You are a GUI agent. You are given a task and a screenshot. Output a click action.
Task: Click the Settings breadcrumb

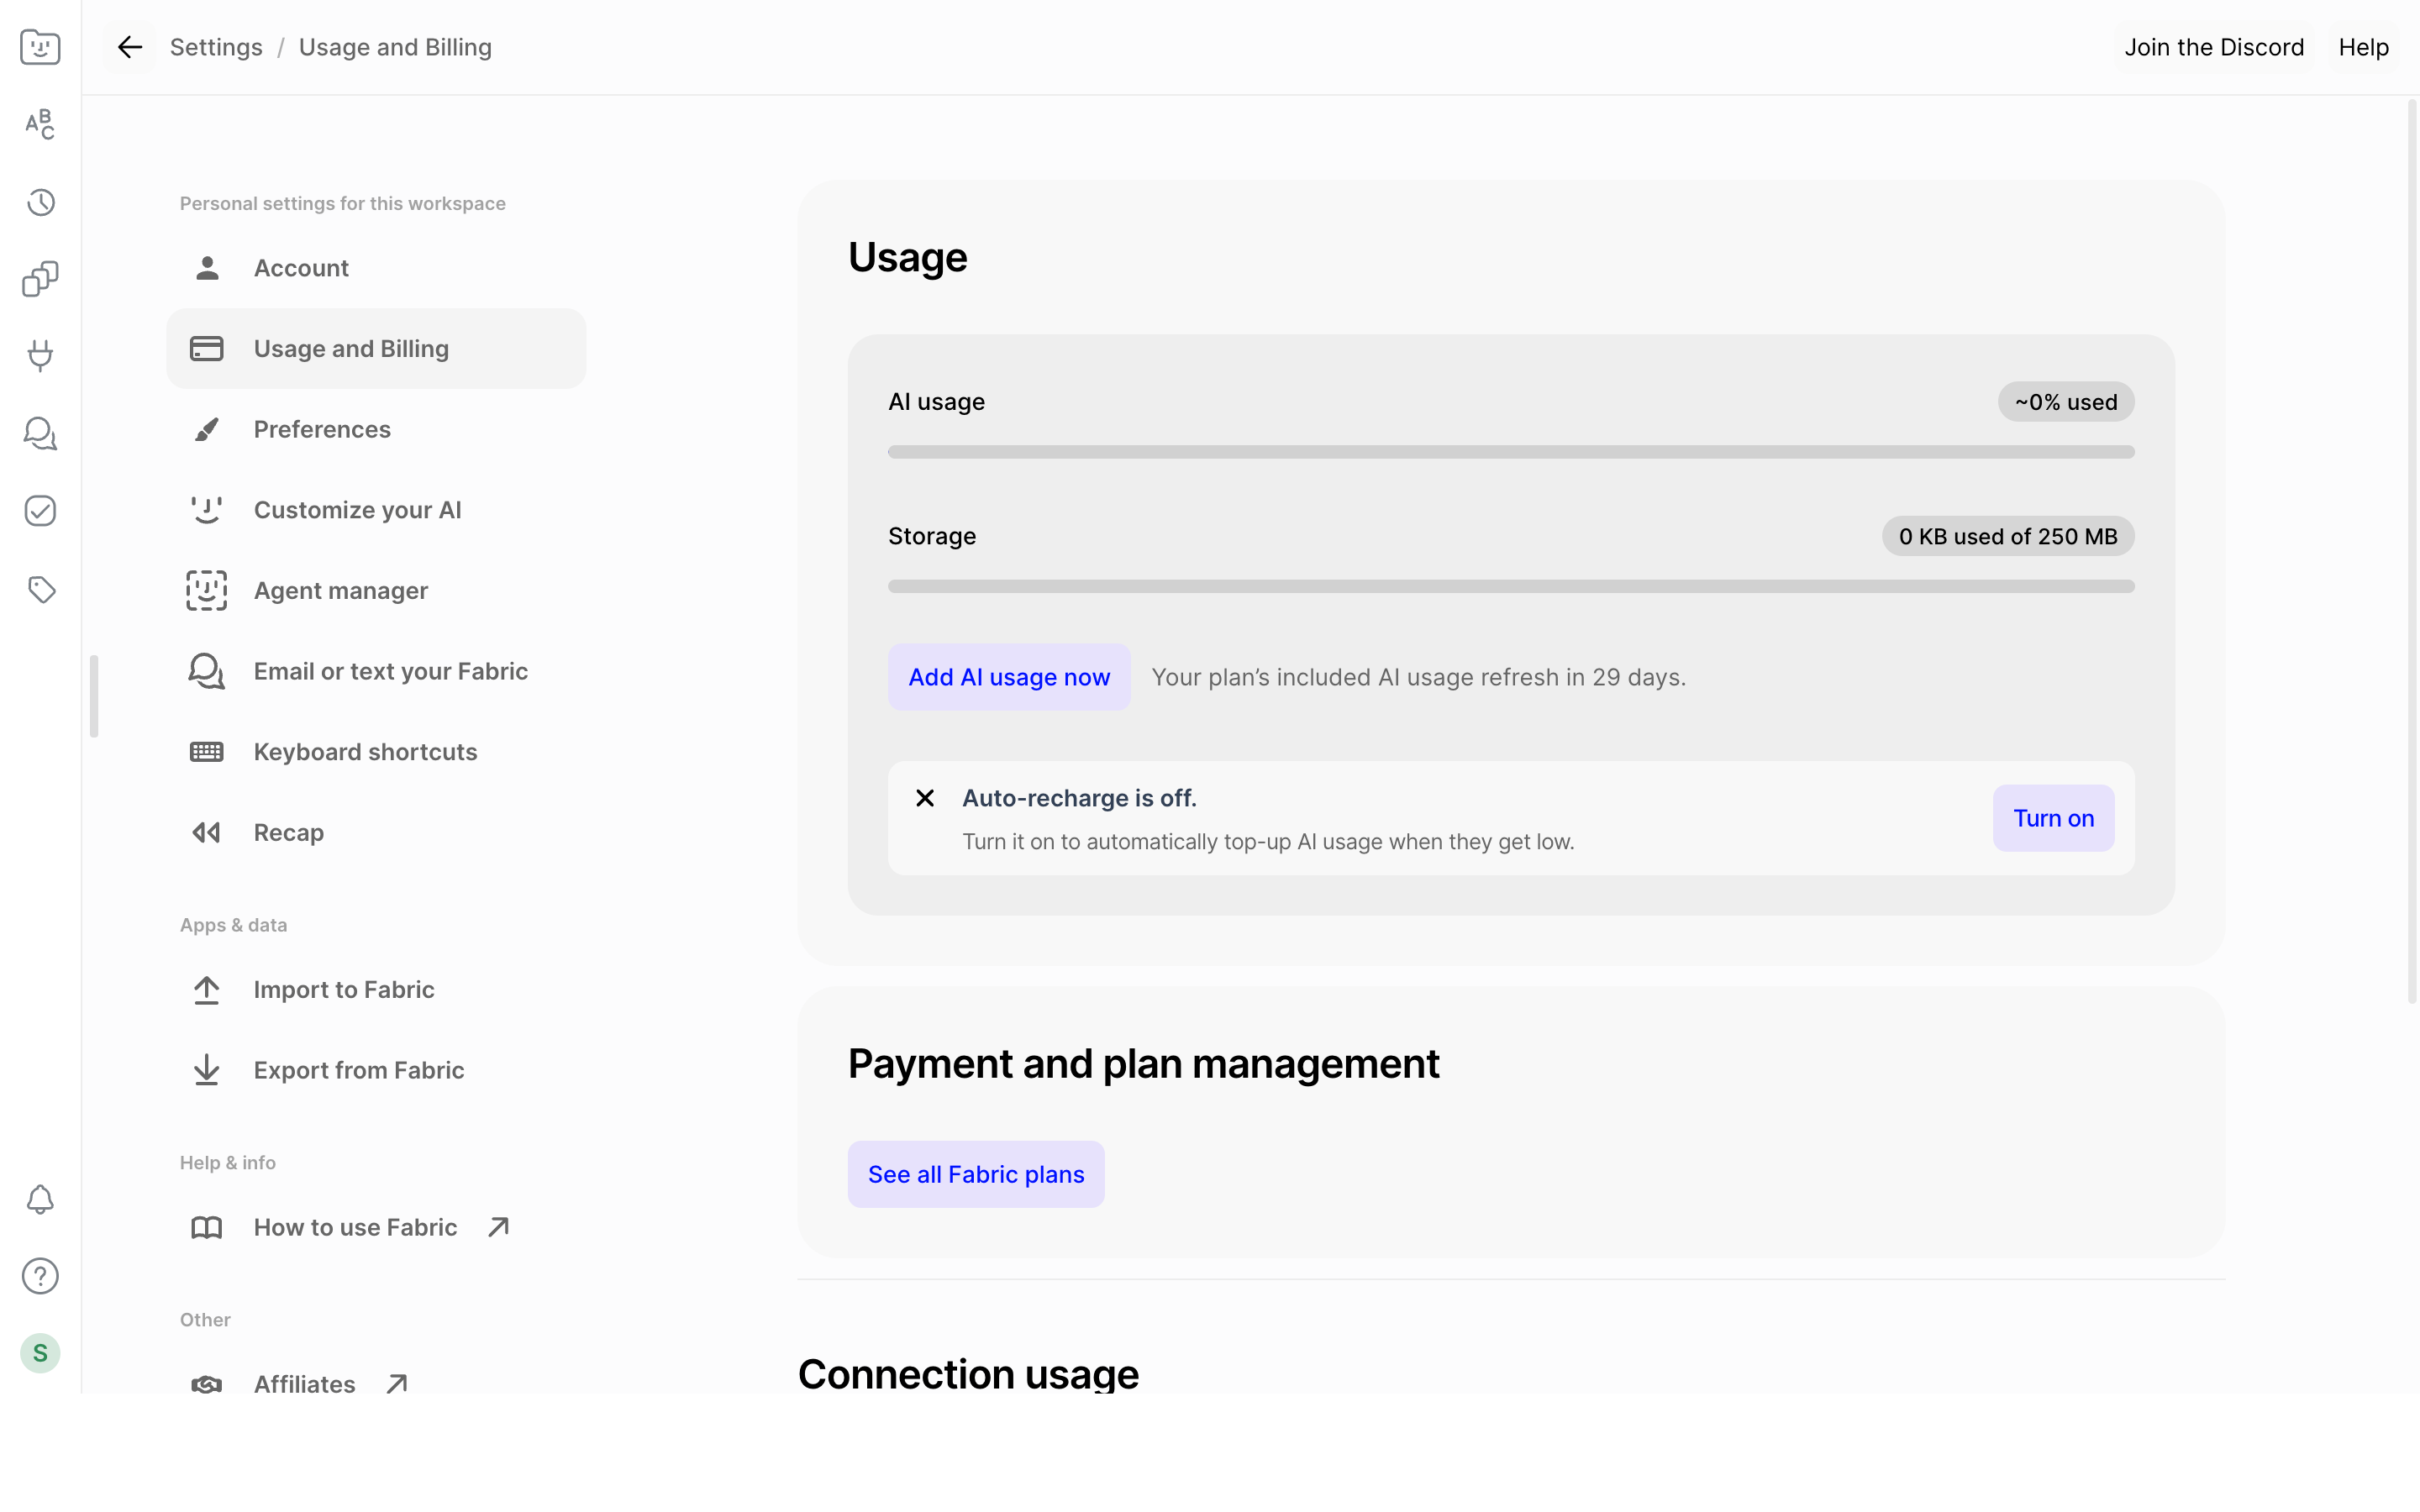[216, 47]
